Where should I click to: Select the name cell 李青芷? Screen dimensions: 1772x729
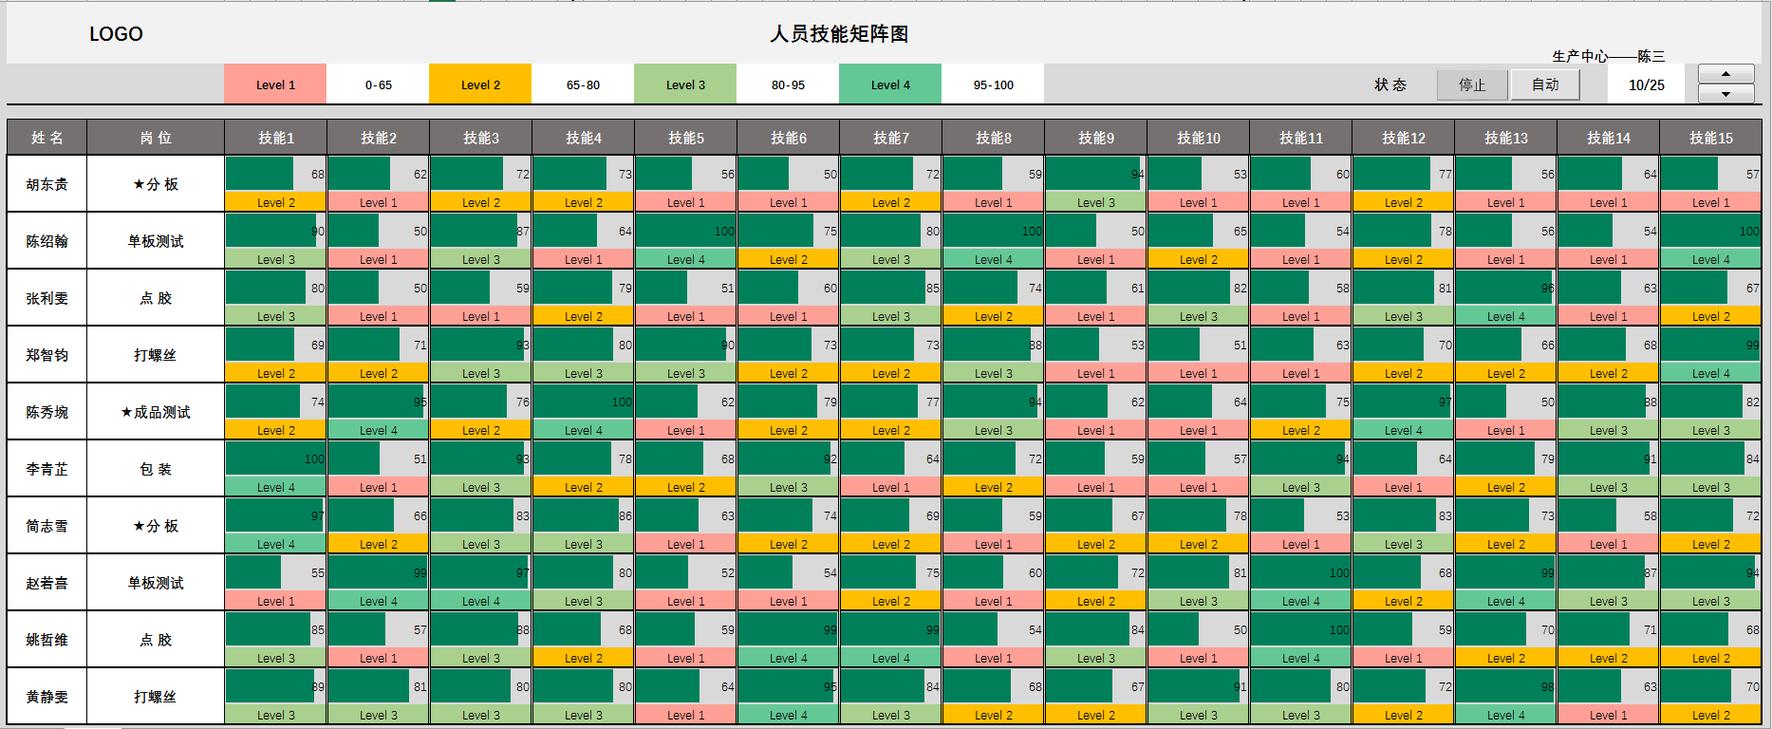(x=47, y=469)
